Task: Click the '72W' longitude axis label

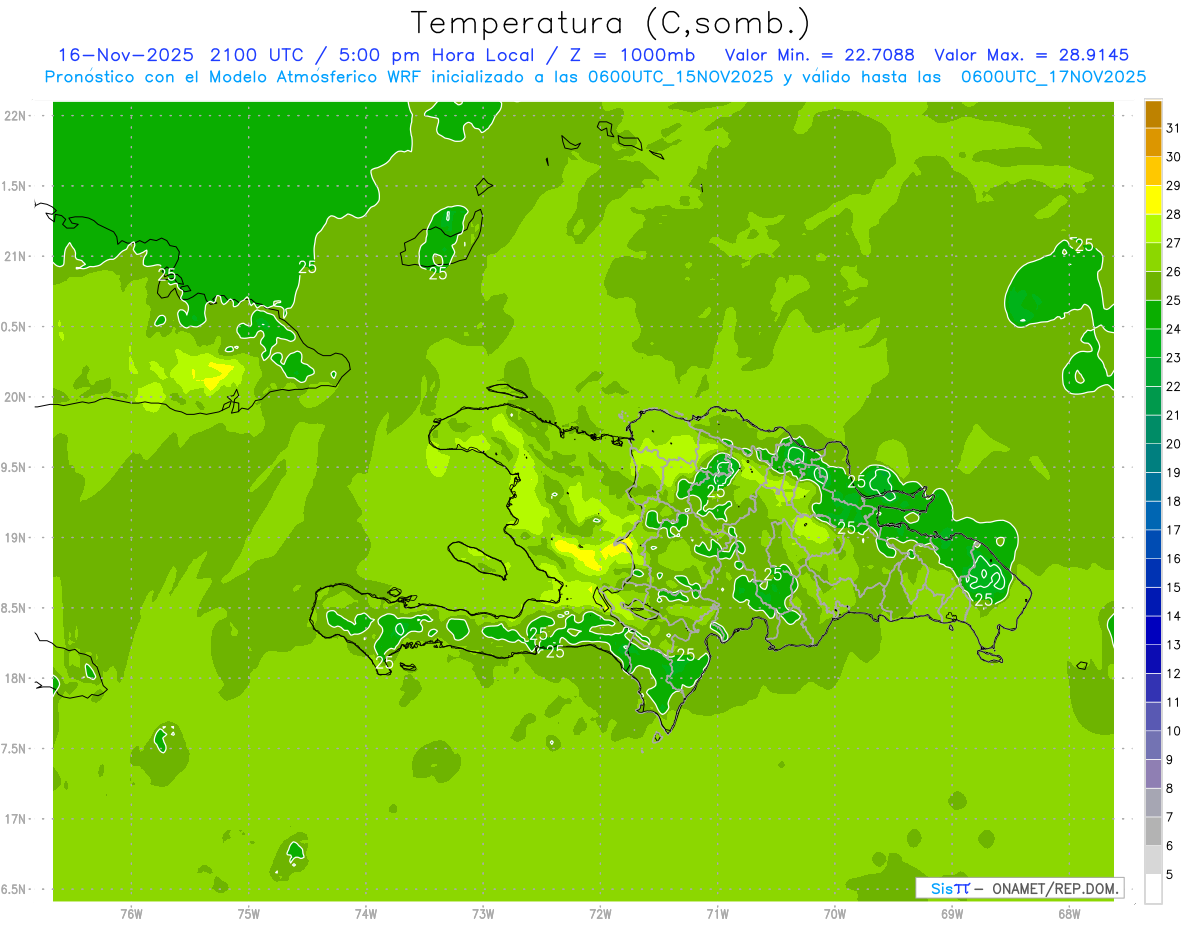Action: [600, 913]
